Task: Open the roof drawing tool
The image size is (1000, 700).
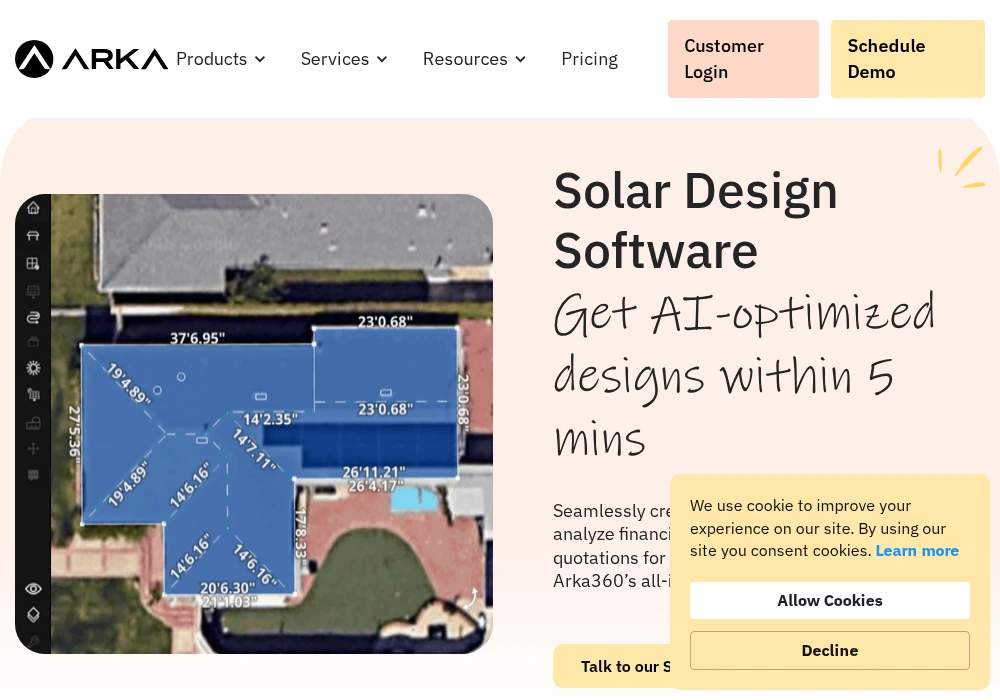Action: pos(33,235)
